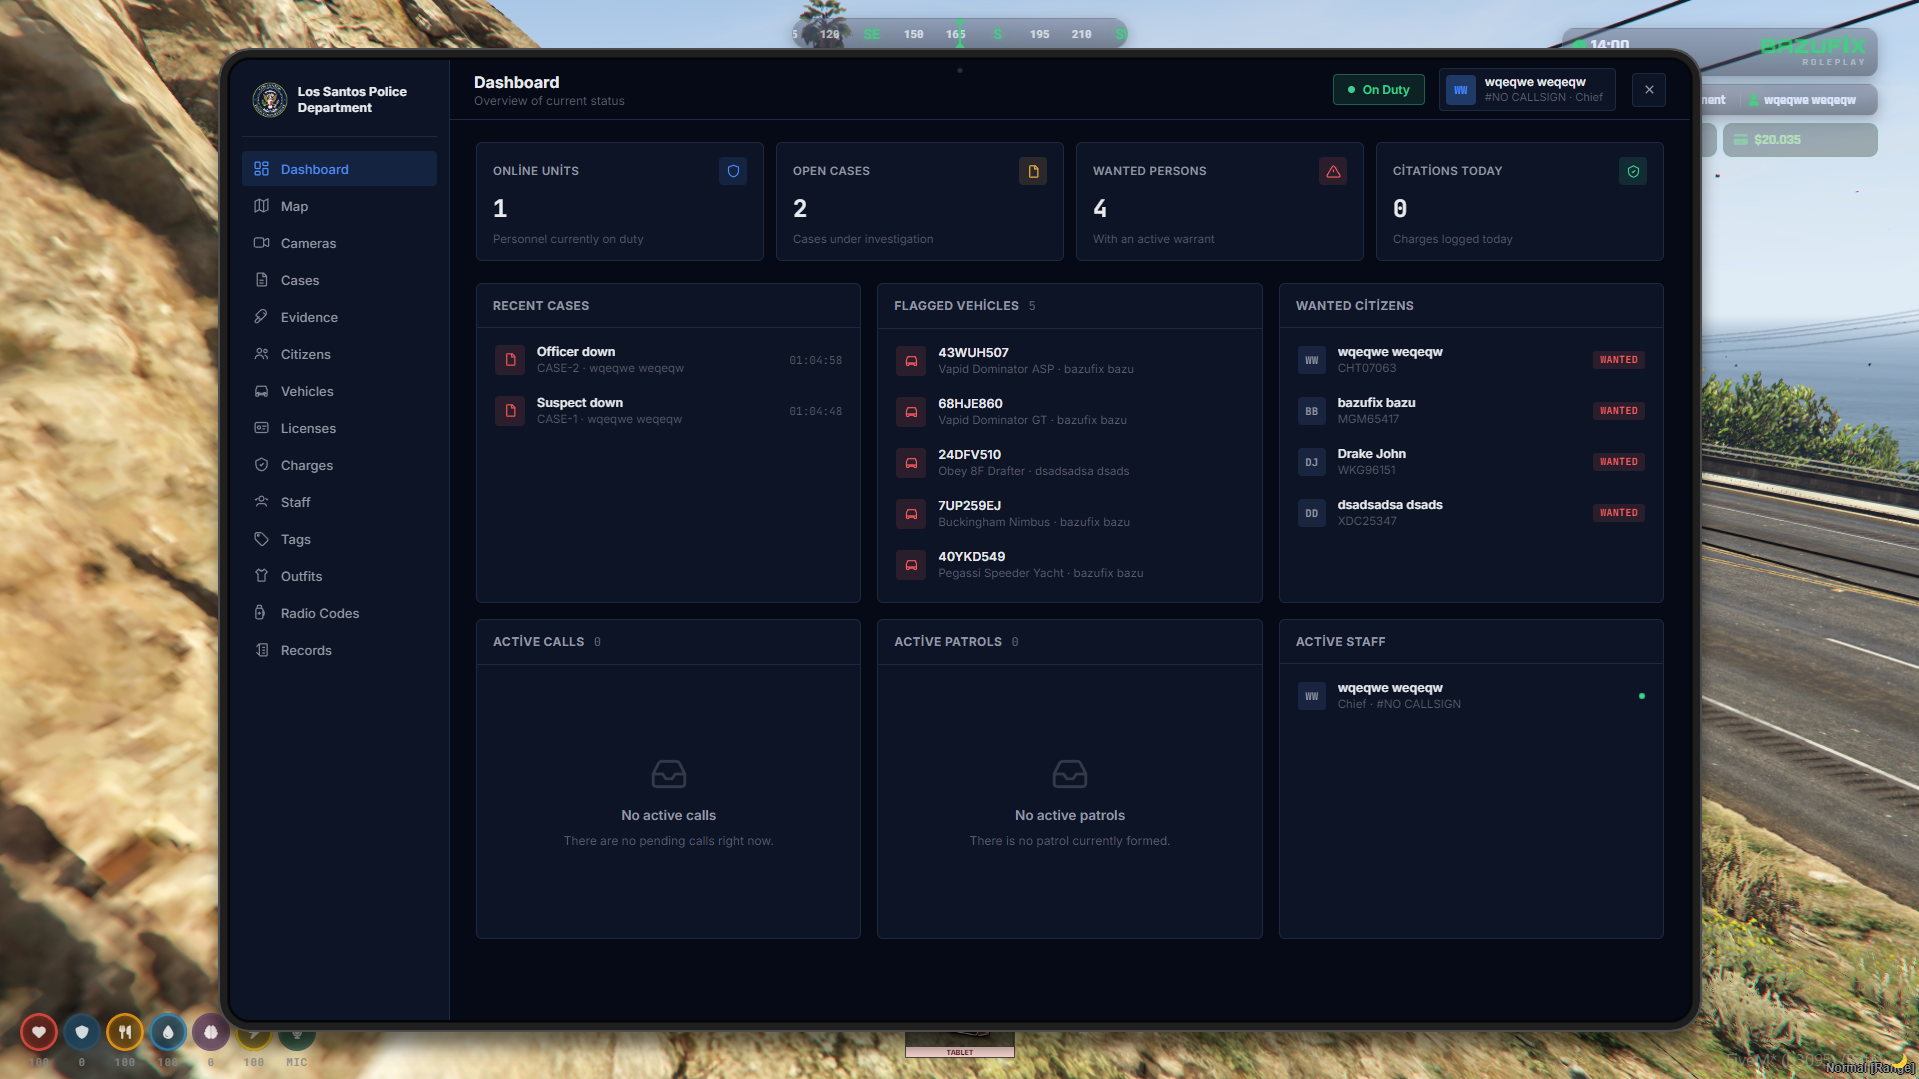This screenshot has height=1079, width=1919.
Task: Click car icon next to 68HJE860
Action: 911,412
